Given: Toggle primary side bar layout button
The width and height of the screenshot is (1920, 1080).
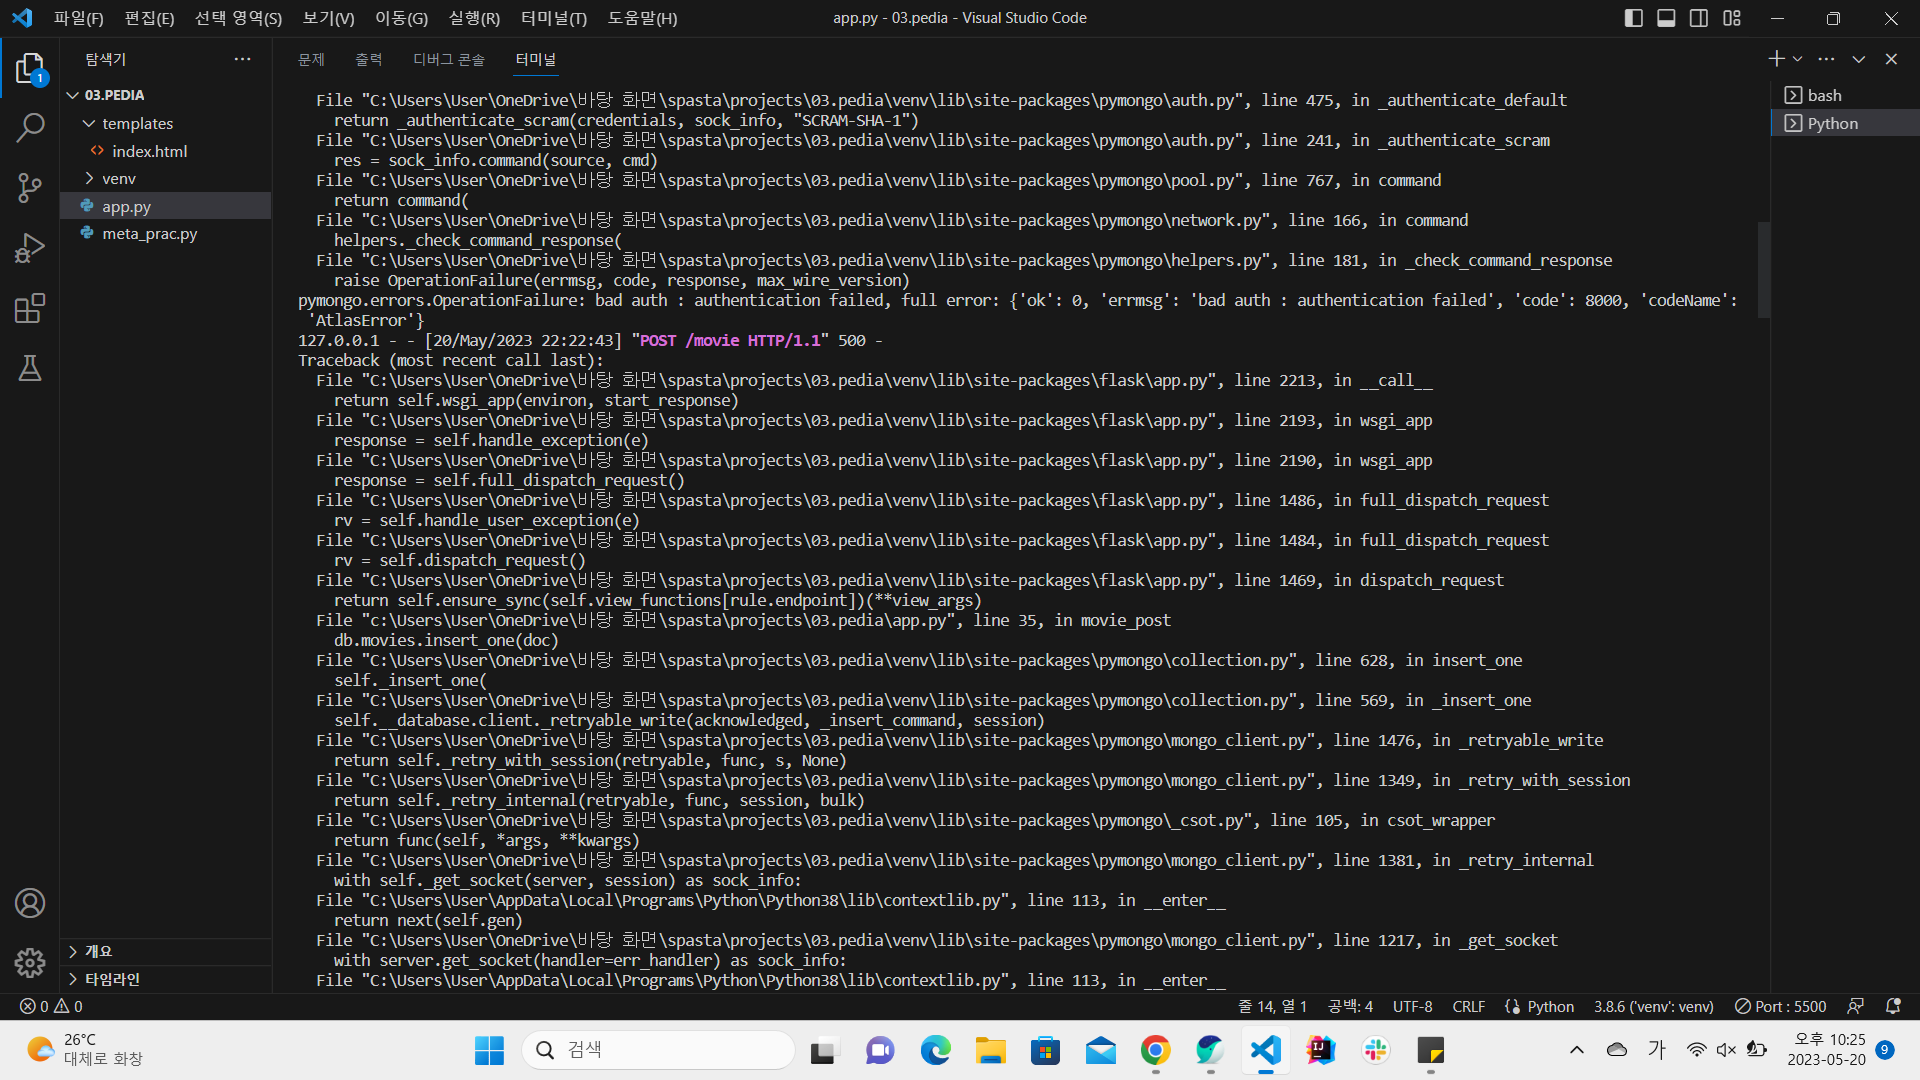Looking at the screenshot, I should (x=1634, y=18).
